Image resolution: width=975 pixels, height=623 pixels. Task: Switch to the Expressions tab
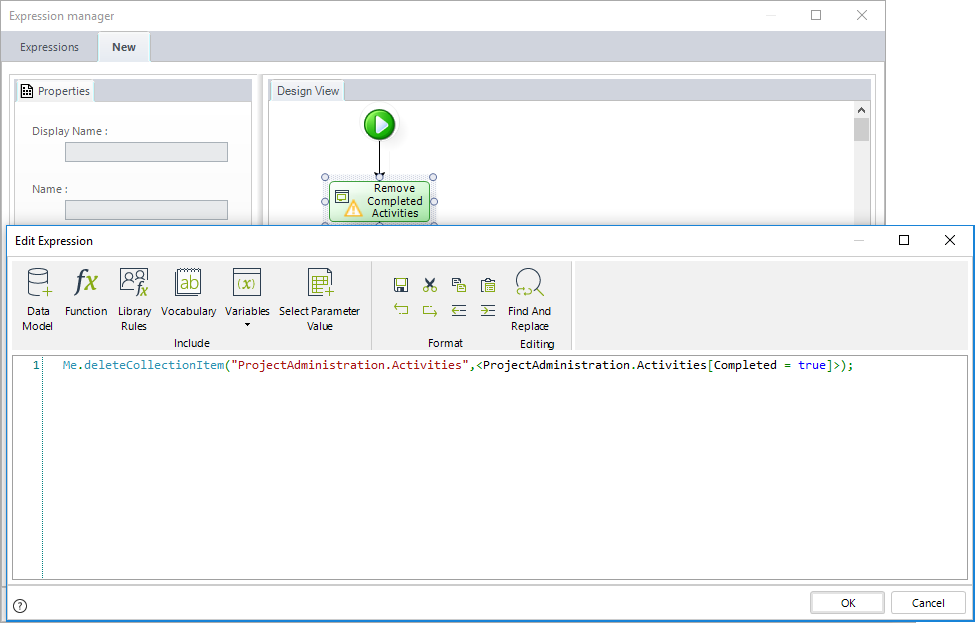pos(50,47)
